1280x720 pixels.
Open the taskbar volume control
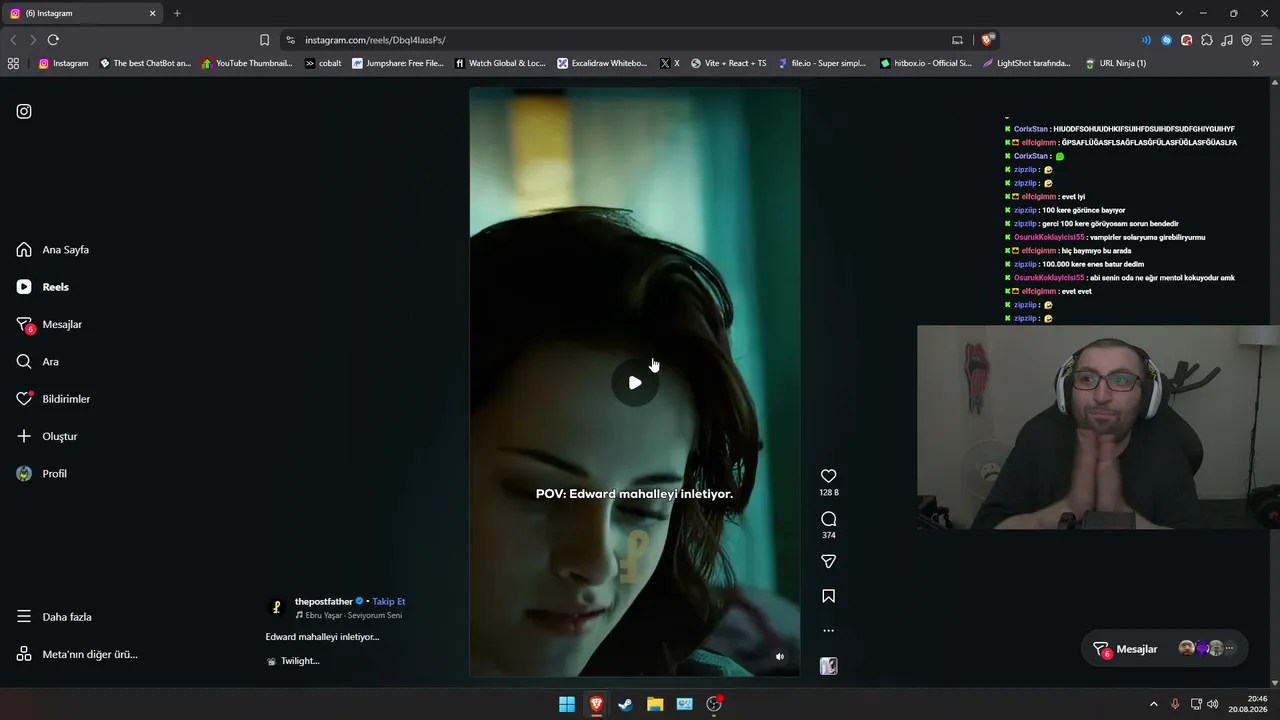click(1213, 704)
